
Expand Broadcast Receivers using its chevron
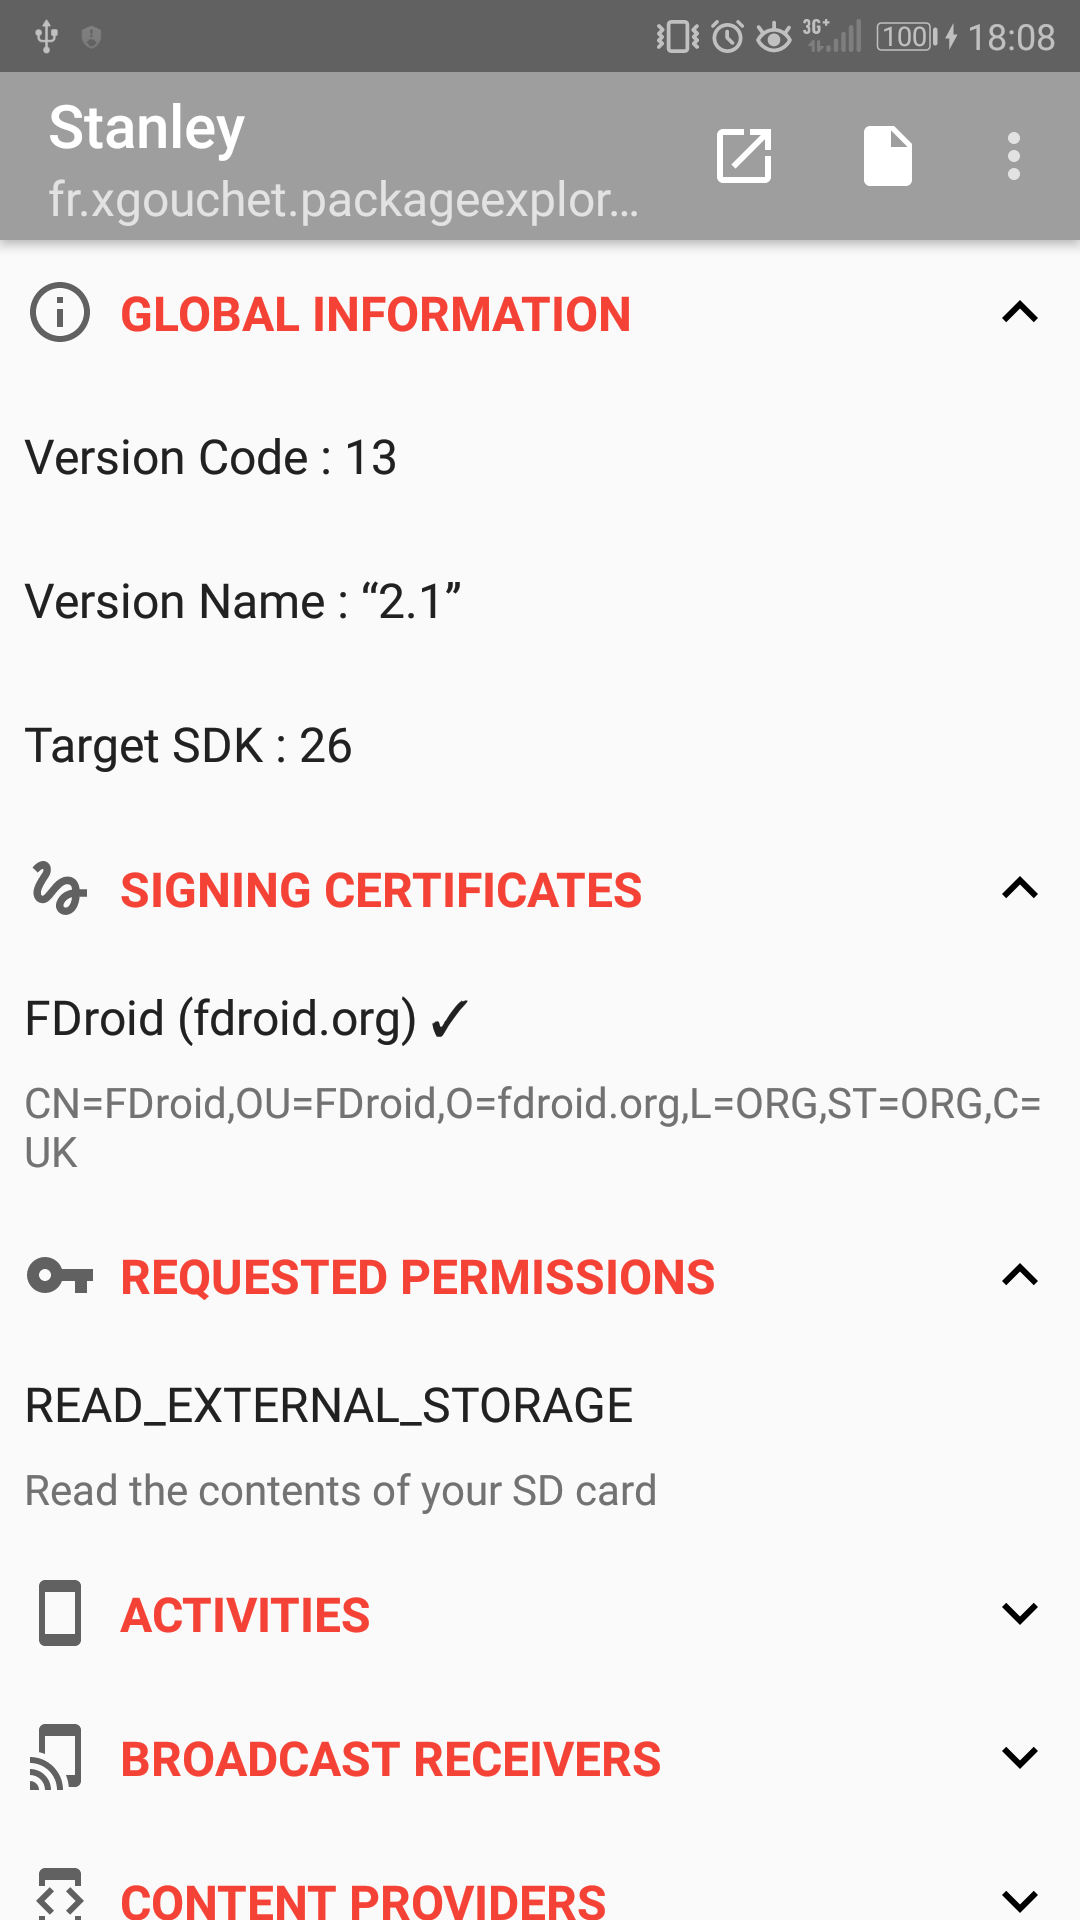click(1020, 1757)
